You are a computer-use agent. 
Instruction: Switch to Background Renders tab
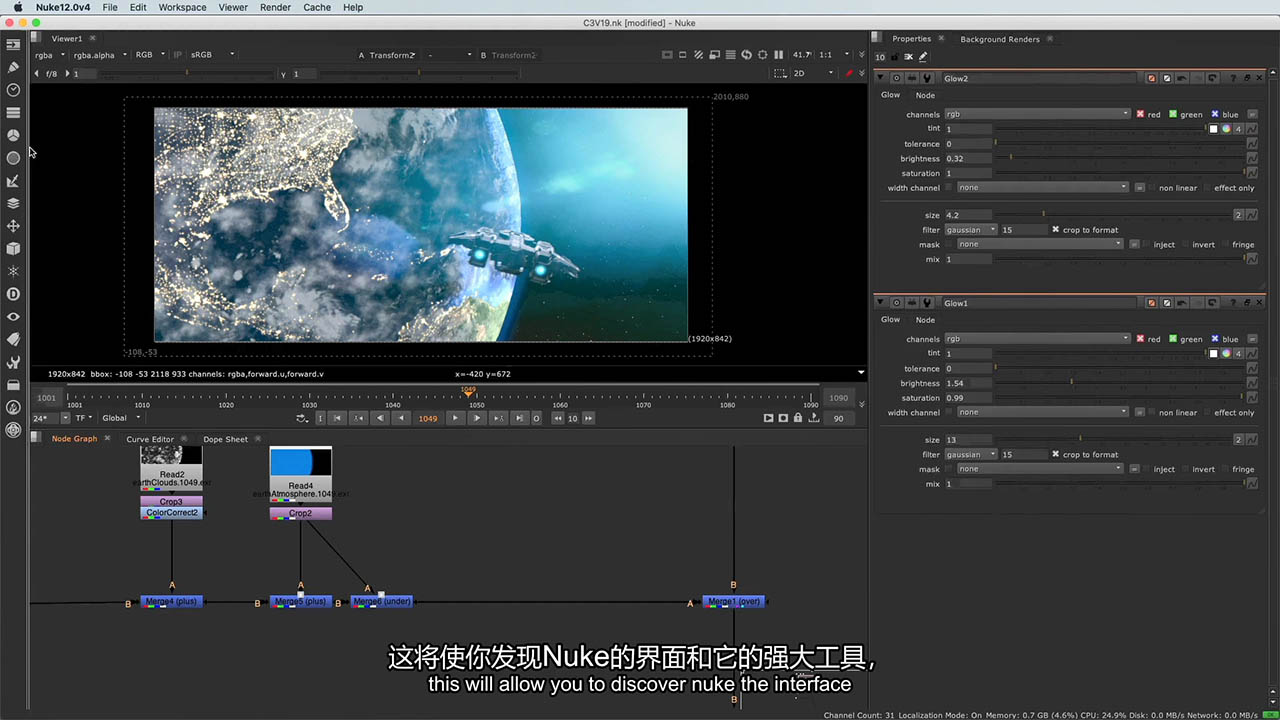[x=1000, y=39]
